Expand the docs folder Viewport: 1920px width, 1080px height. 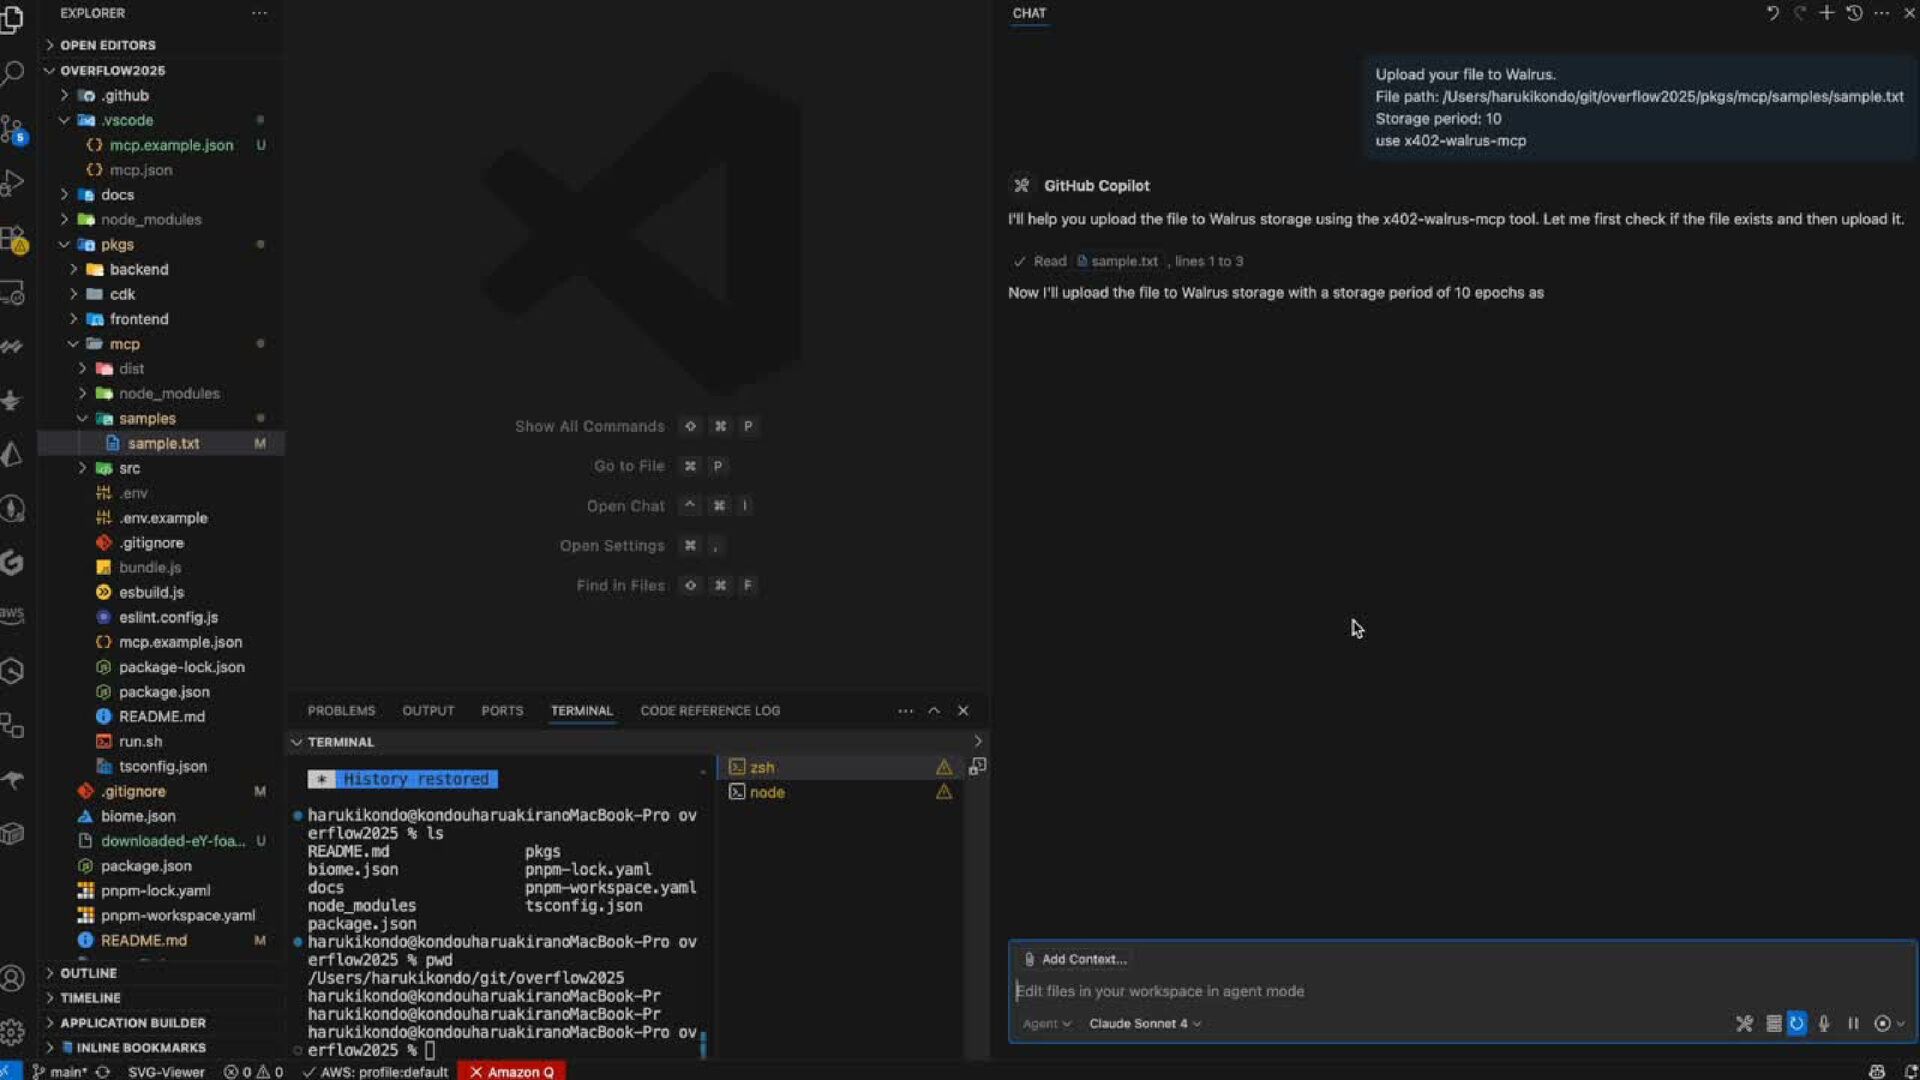(x=160, y=195)
